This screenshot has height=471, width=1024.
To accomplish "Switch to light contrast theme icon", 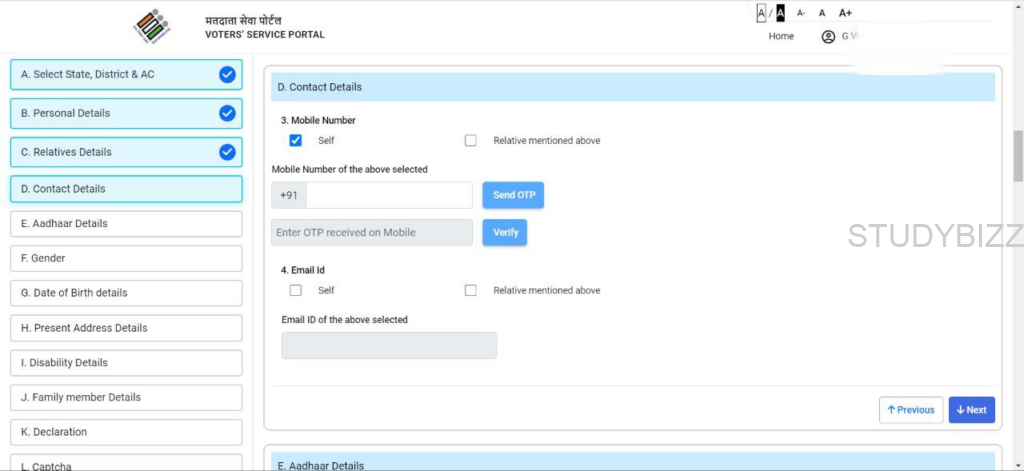I will pos(761,13).
